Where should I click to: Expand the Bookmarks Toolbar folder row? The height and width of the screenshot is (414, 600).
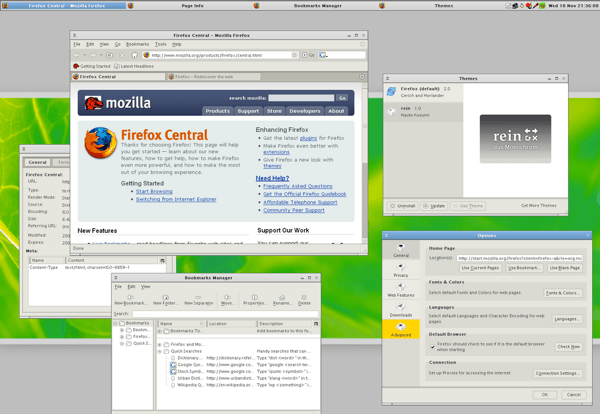(159, 331)
